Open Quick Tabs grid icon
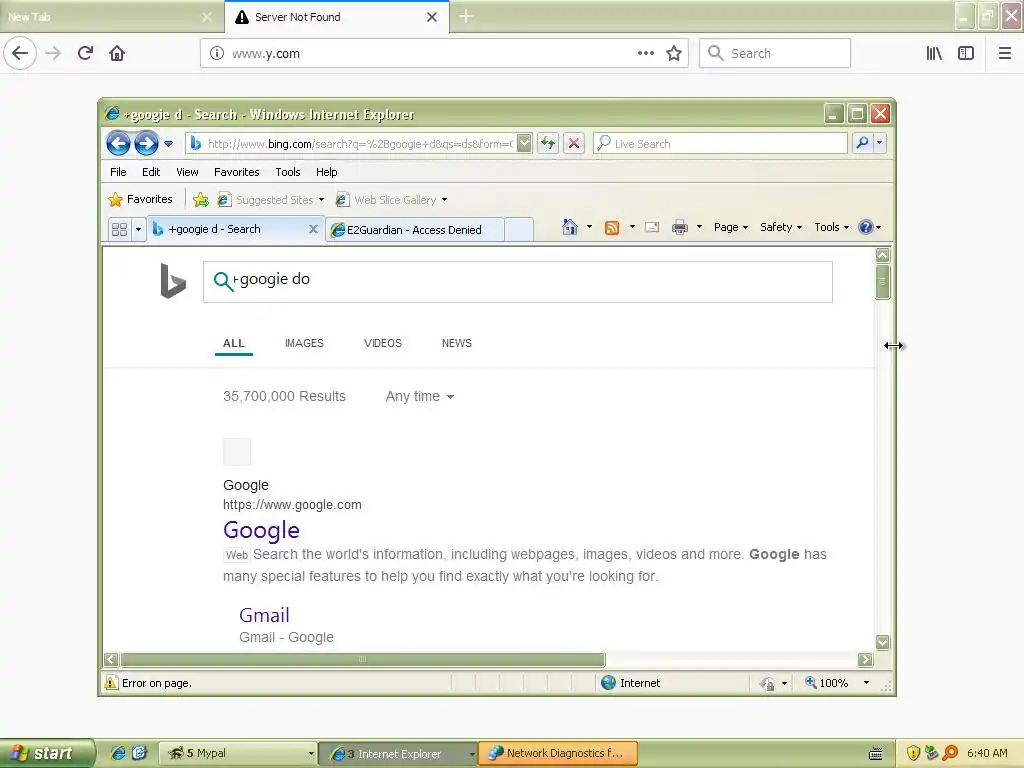The image size is (1024, 768). [120, 229]
